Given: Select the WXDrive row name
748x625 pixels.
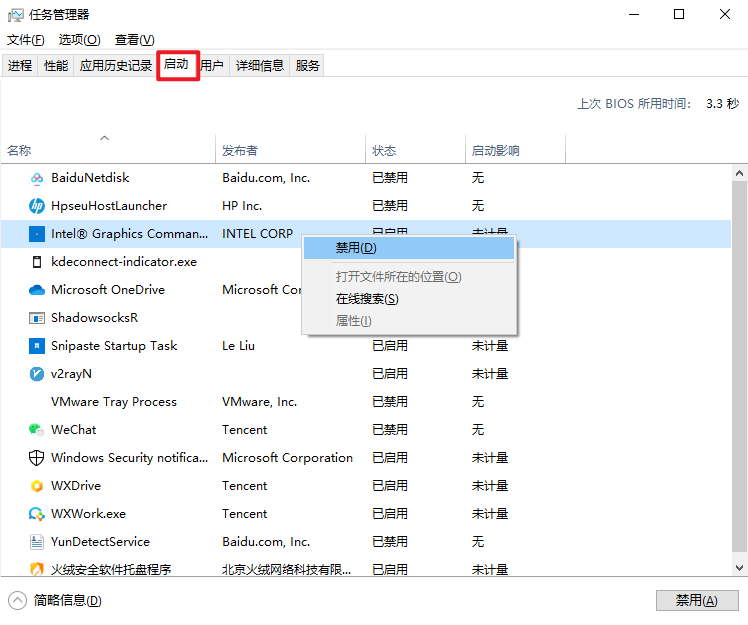Looking at the screenshot, I should 76,486.
